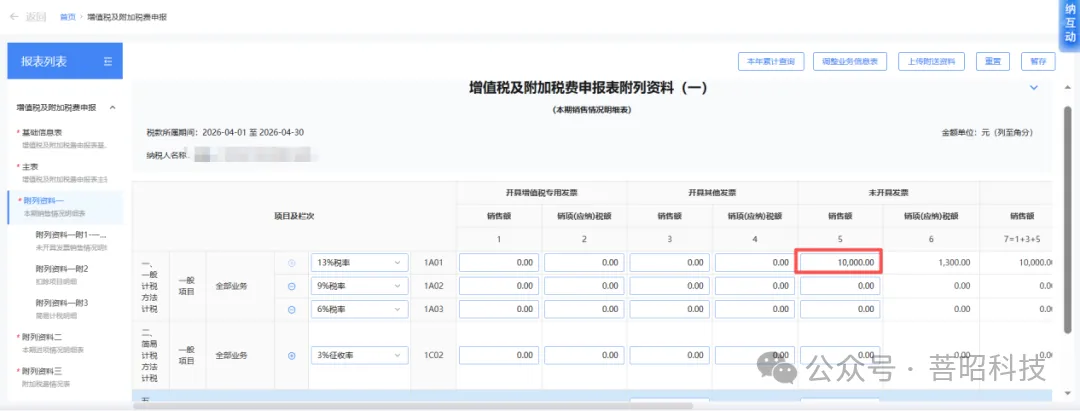Remove the 9%税率 row via minus icon
The width and height of the screenshot is (1080, 411).
pyautogui.click(x=291, y=286)
